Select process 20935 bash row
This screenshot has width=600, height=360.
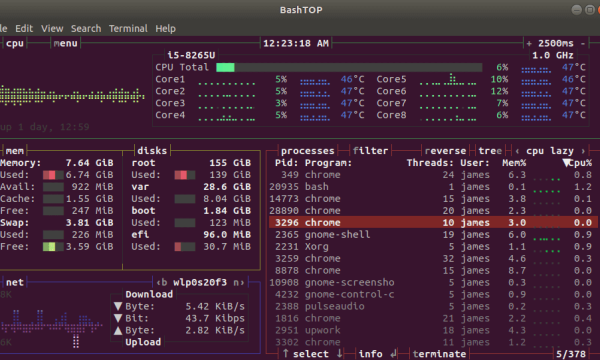(x=433, y=187)
